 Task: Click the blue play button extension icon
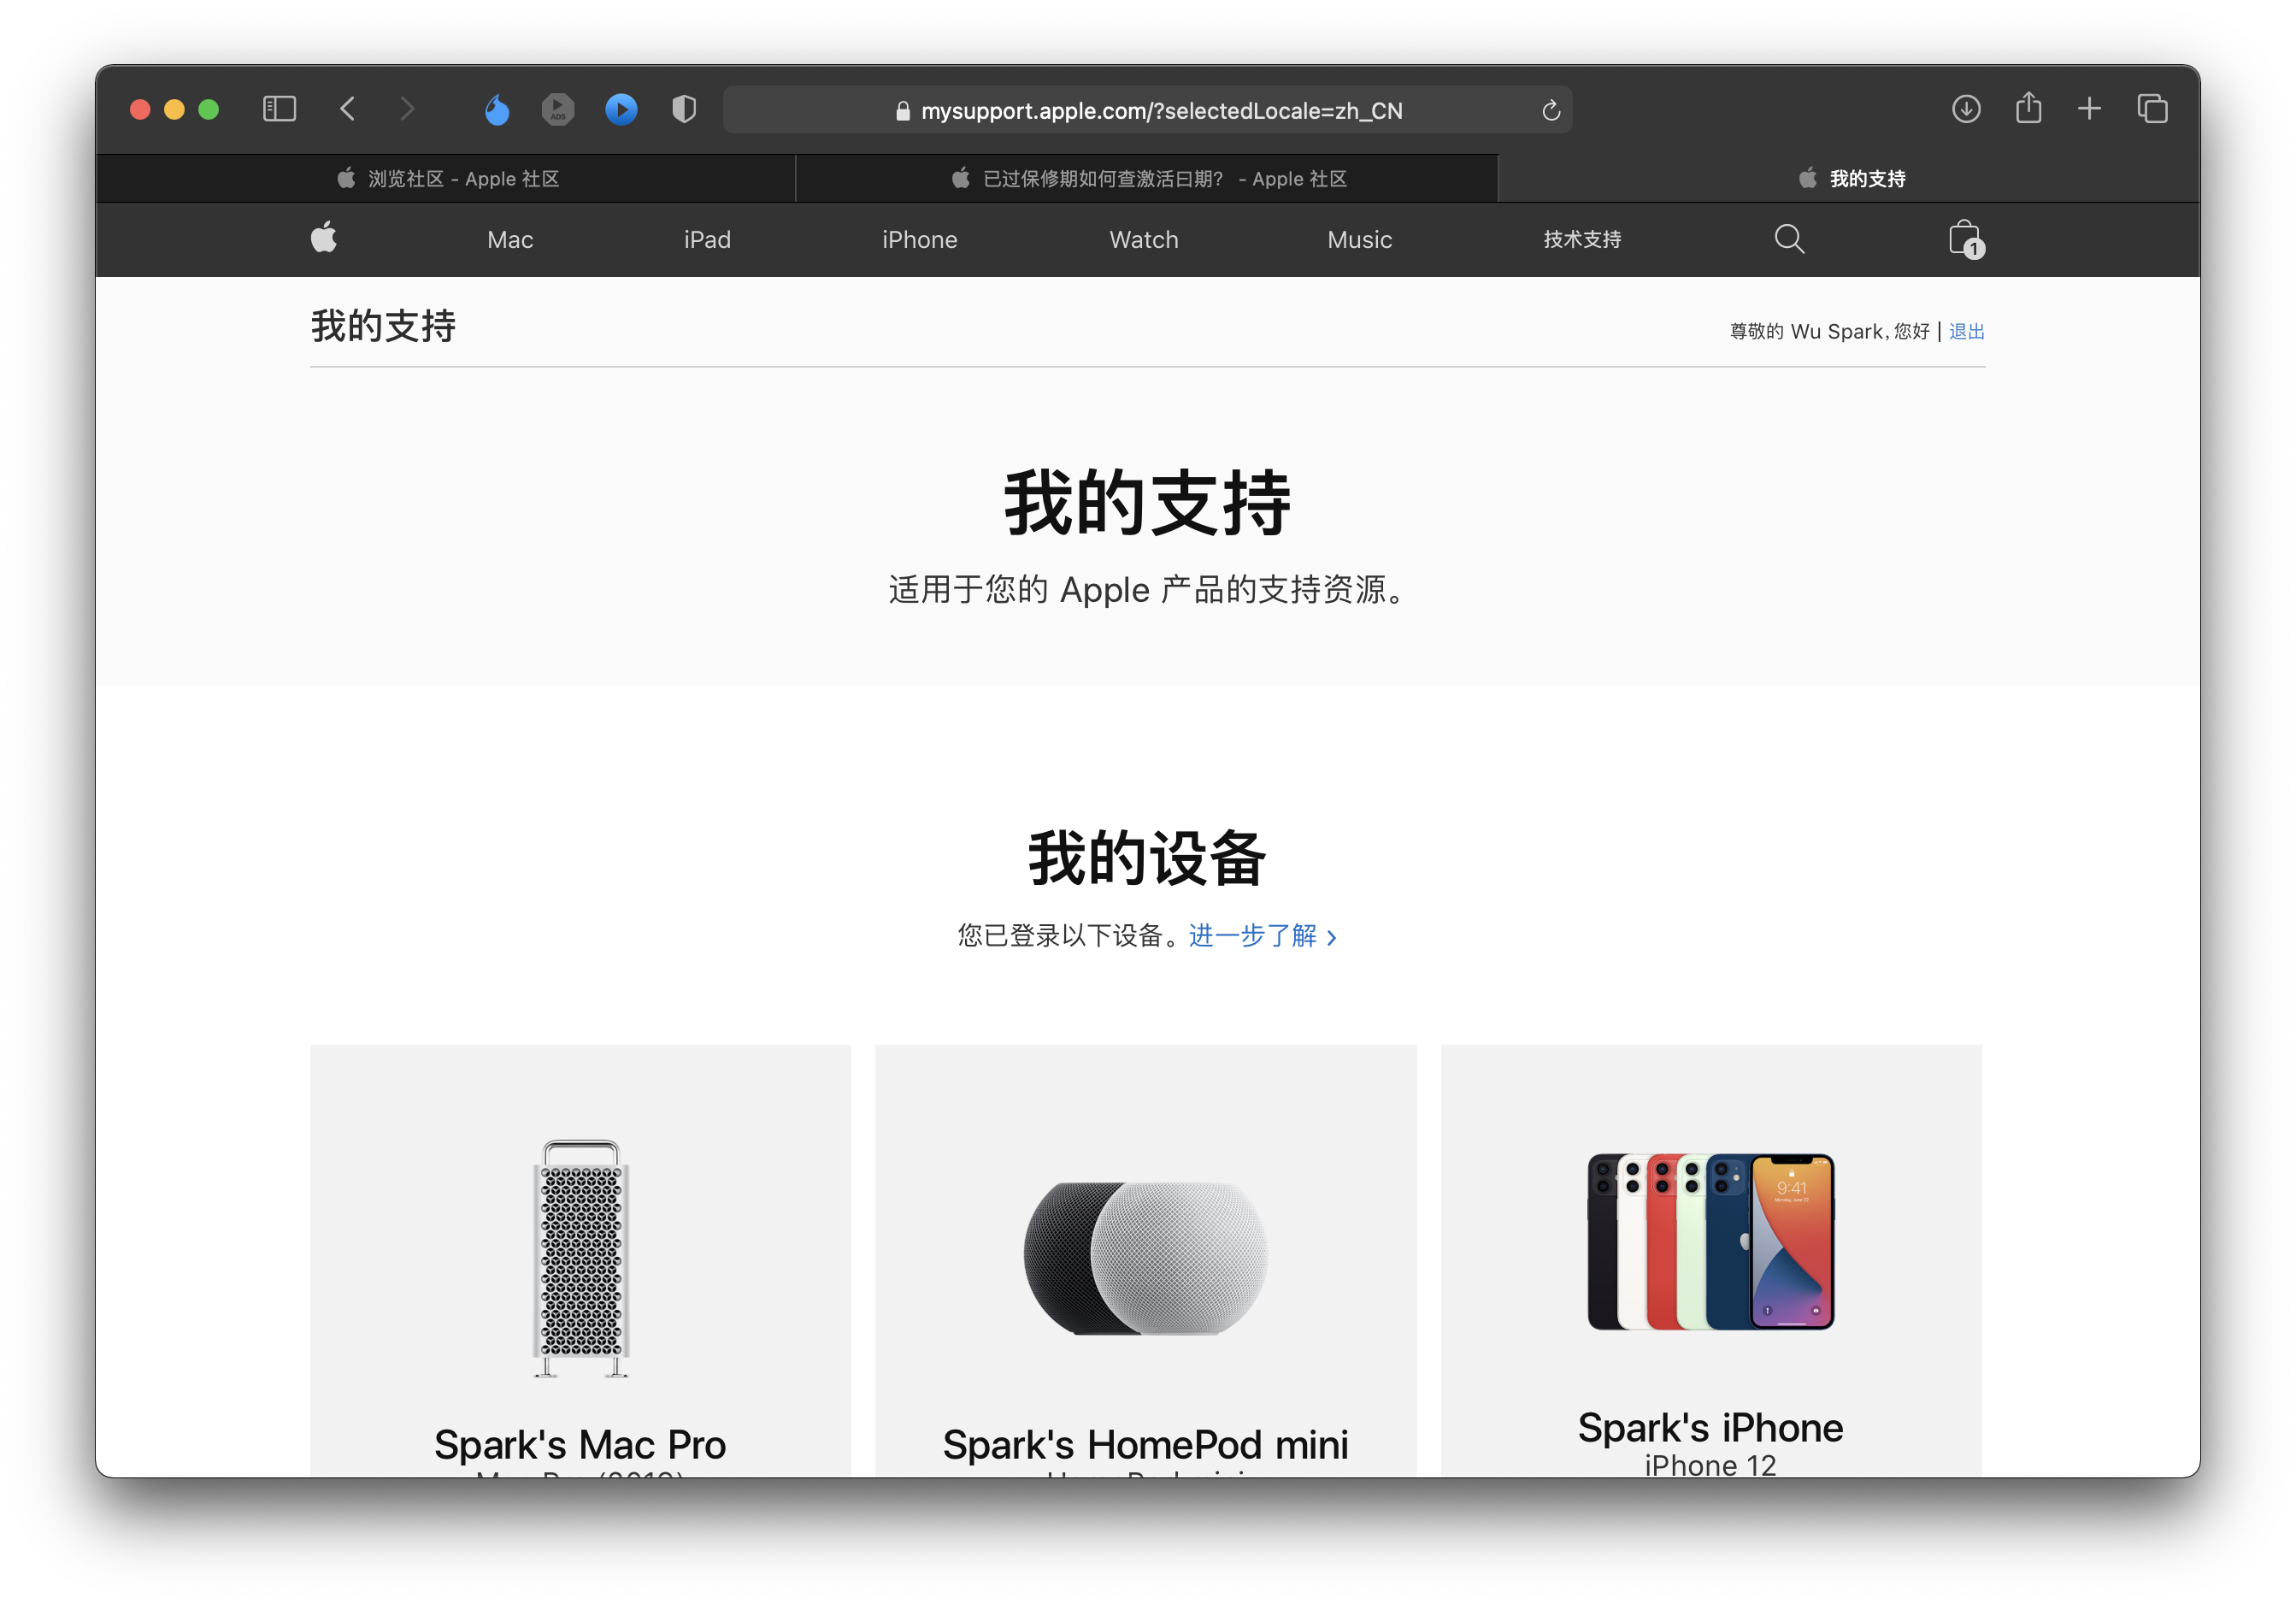621,109
